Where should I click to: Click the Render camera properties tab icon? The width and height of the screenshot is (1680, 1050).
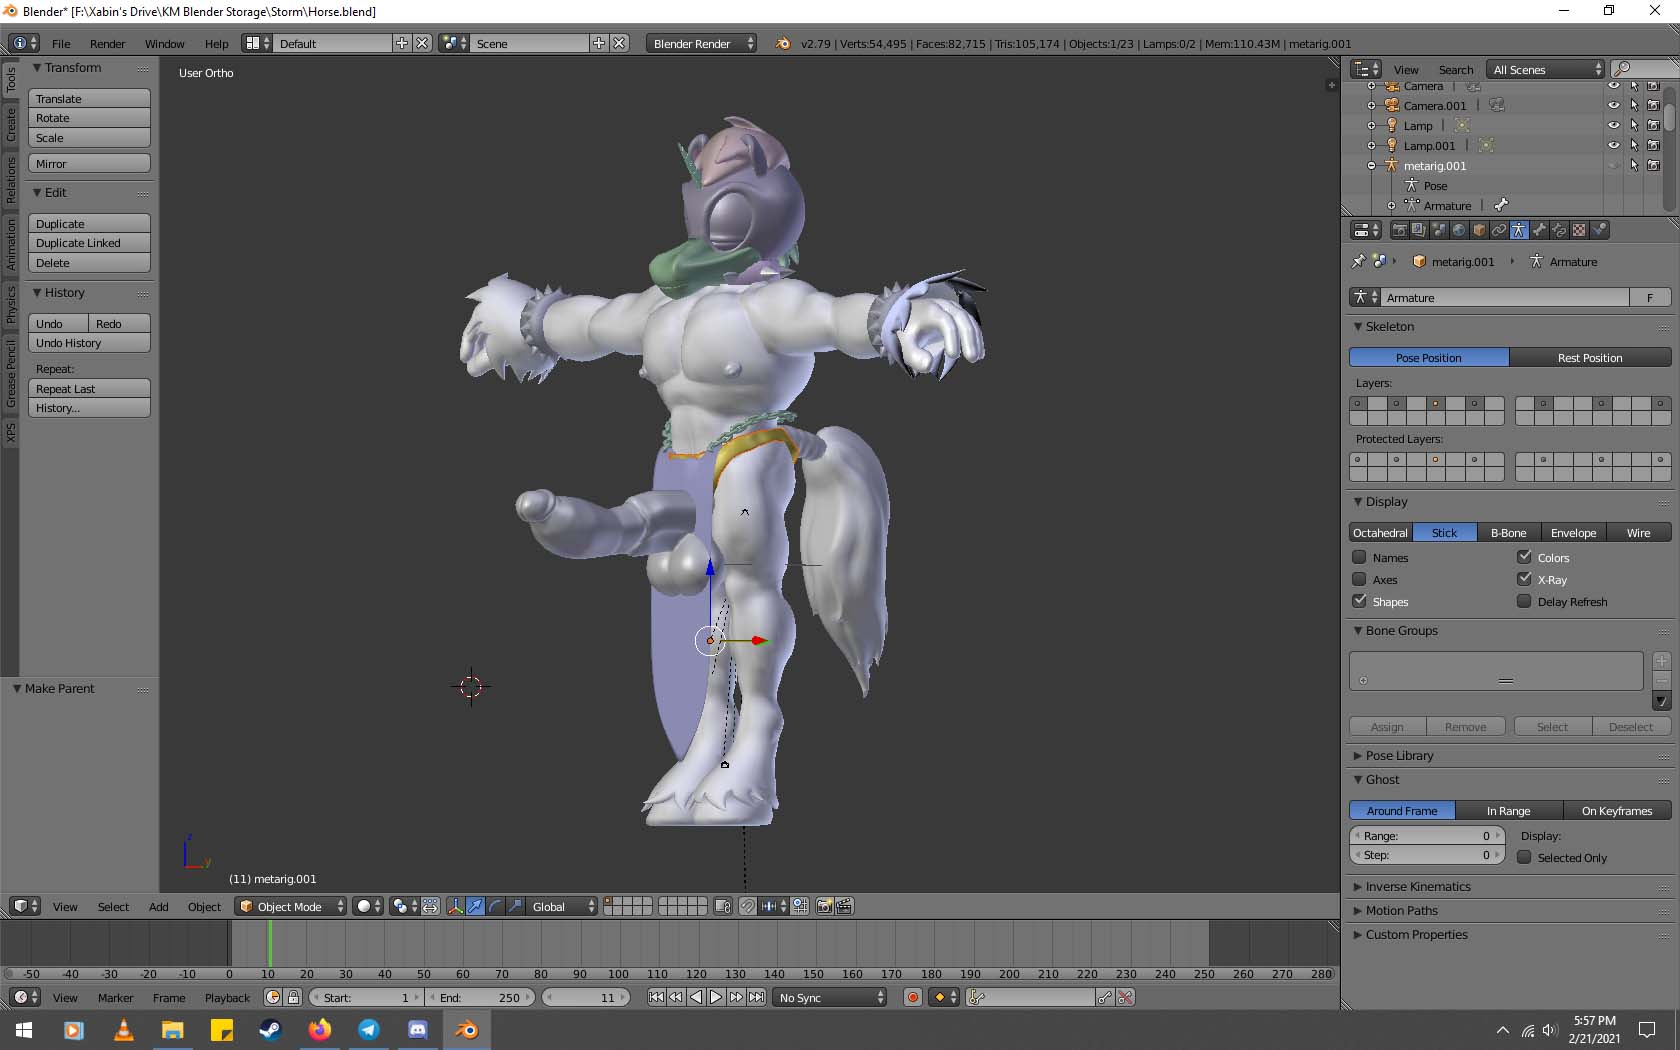coord(1399,230)
